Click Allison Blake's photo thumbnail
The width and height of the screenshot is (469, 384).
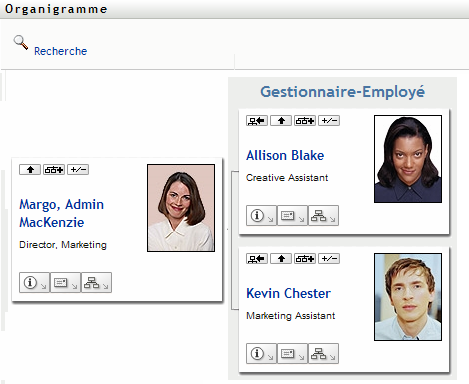(408, 159)
